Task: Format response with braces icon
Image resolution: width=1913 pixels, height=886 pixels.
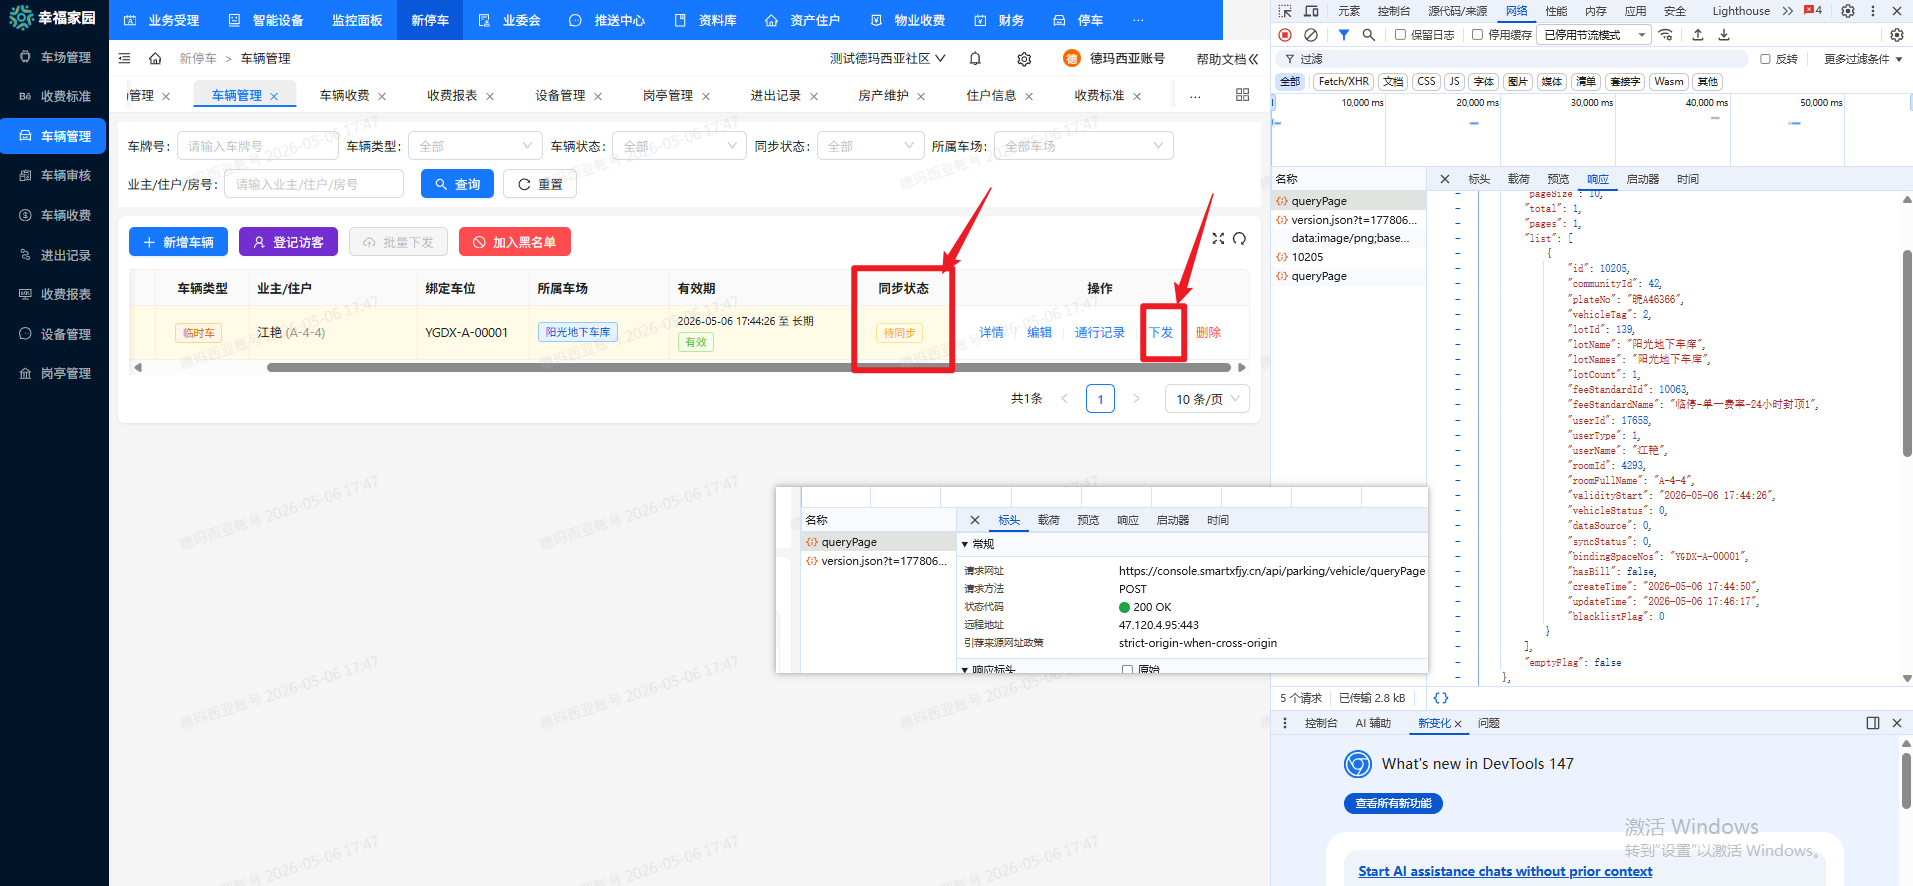Action: [1441, 698]
